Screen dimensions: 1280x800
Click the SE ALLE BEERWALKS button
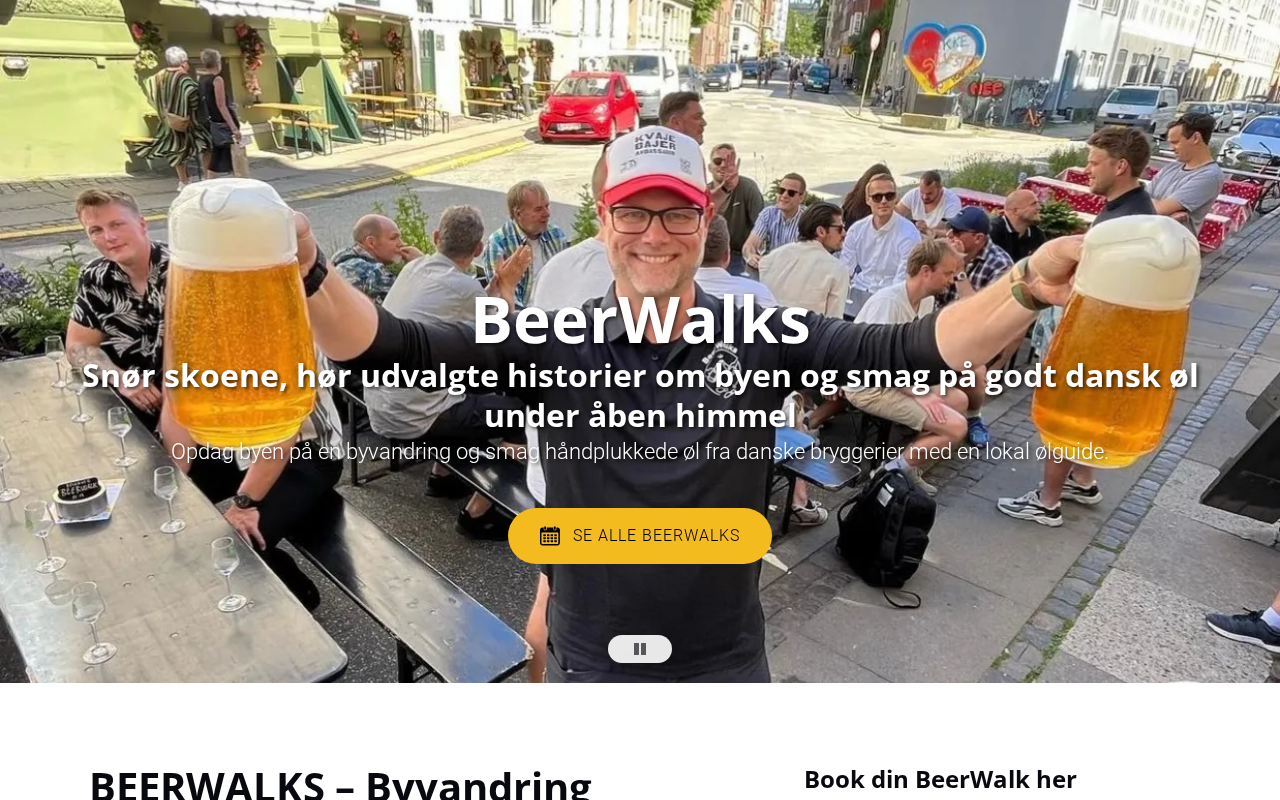(640, 536)
